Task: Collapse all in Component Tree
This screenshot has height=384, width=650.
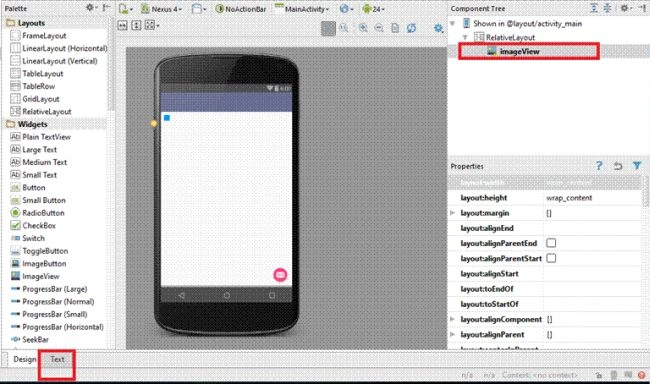Action: (x=607, y=8)
